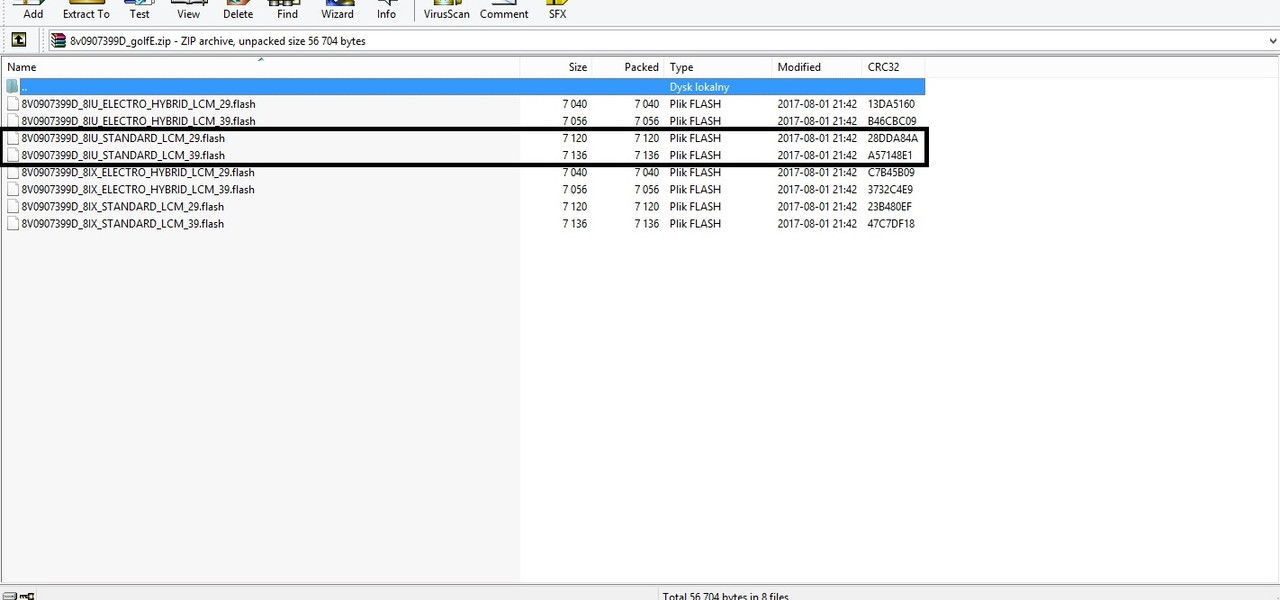Click CRC32 value C7B45B09
1280x600 pixels.
click(x=890, y=172)
